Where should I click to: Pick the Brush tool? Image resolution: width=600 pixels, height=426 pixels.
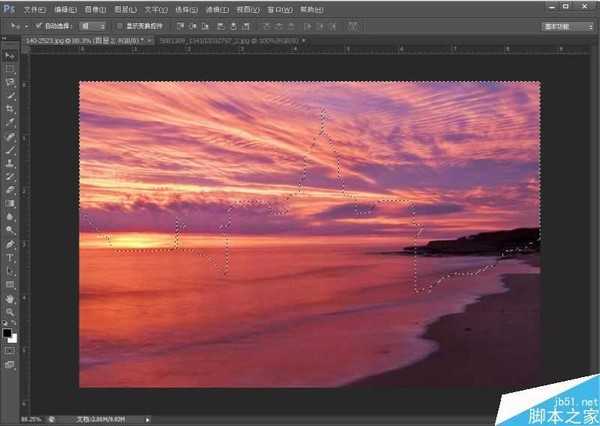[x=10, y=150]
